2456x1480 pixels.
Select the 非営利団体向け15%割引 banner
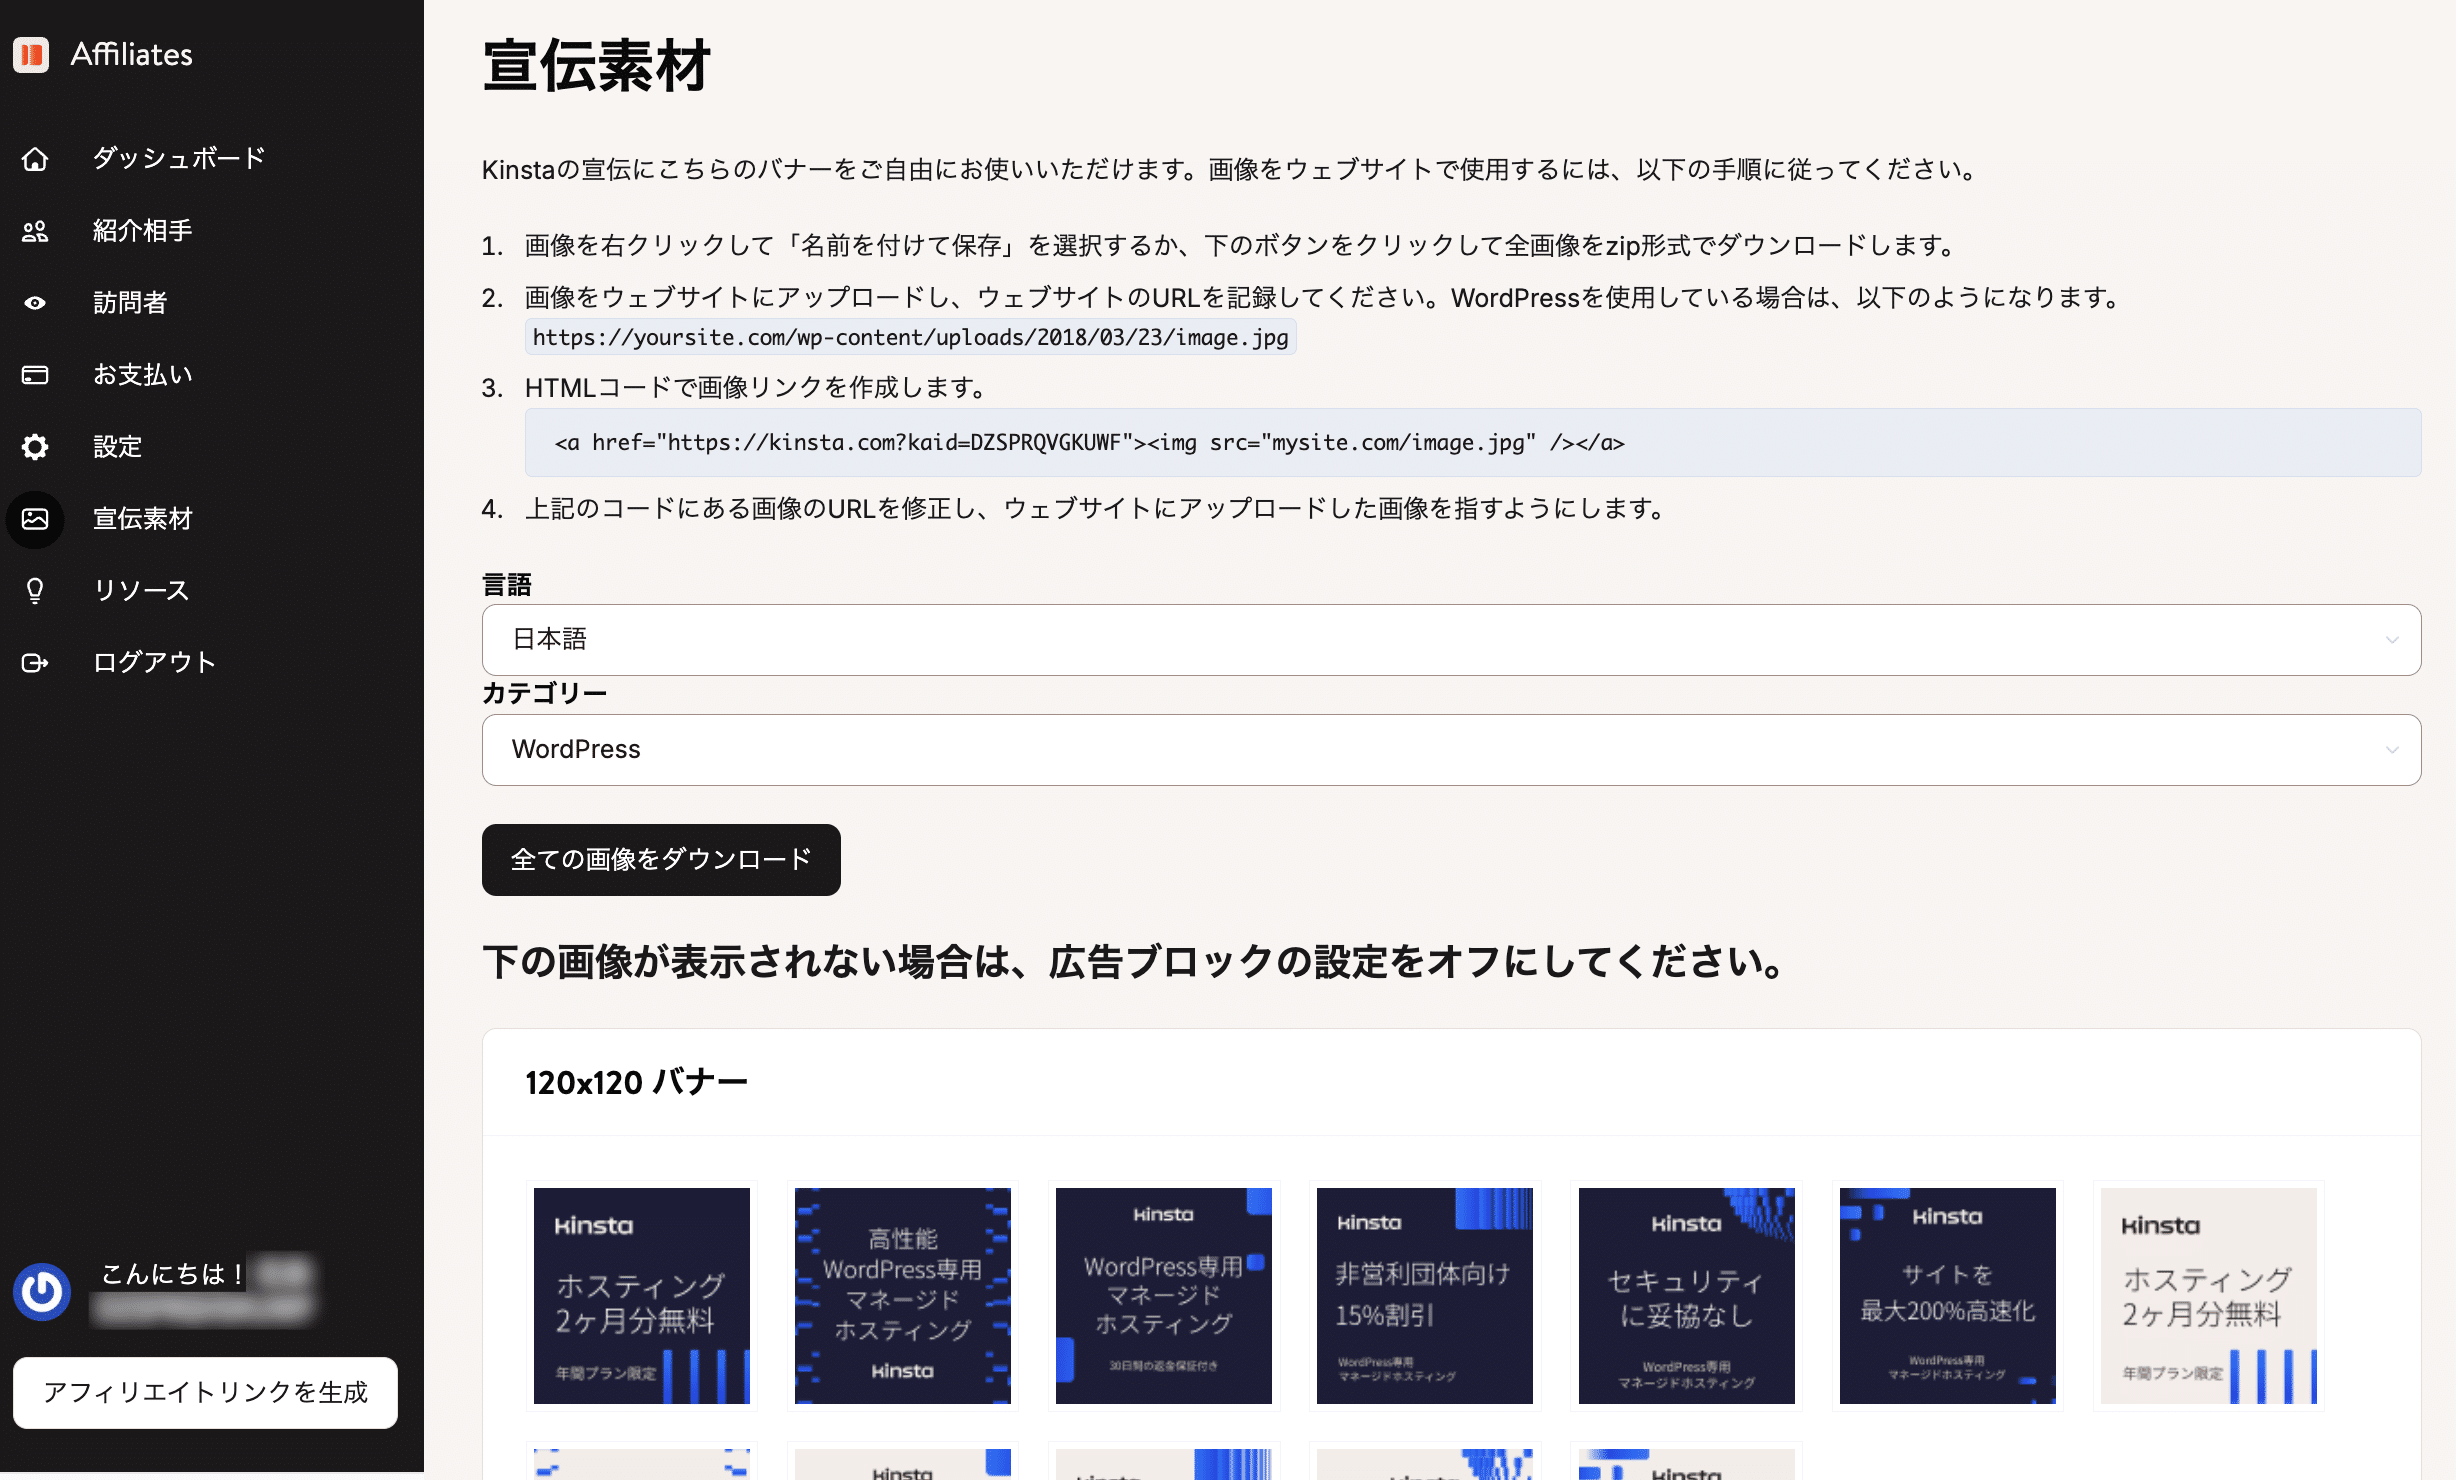pos(1424,1295)
